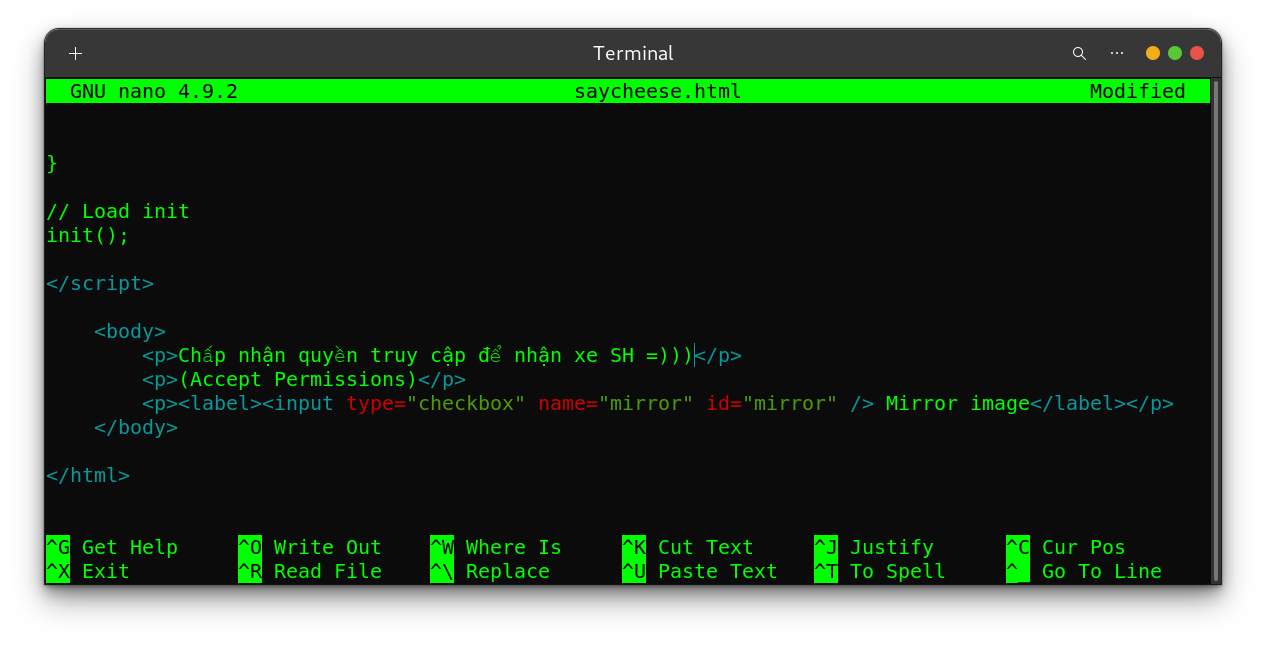Click the ^T To Spell shortcut
Viewport: 1266px width, 645px height.
pos(880,571)
